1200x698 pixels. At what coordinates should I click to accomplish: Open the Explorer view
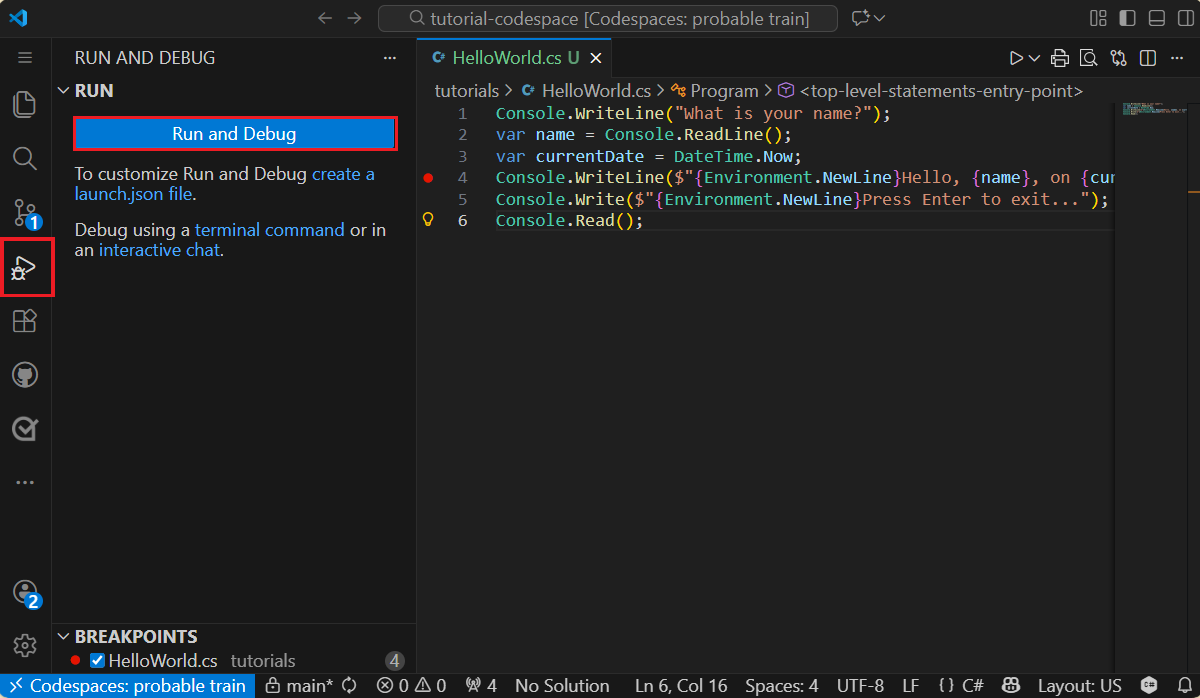click(x=24, y=104)
